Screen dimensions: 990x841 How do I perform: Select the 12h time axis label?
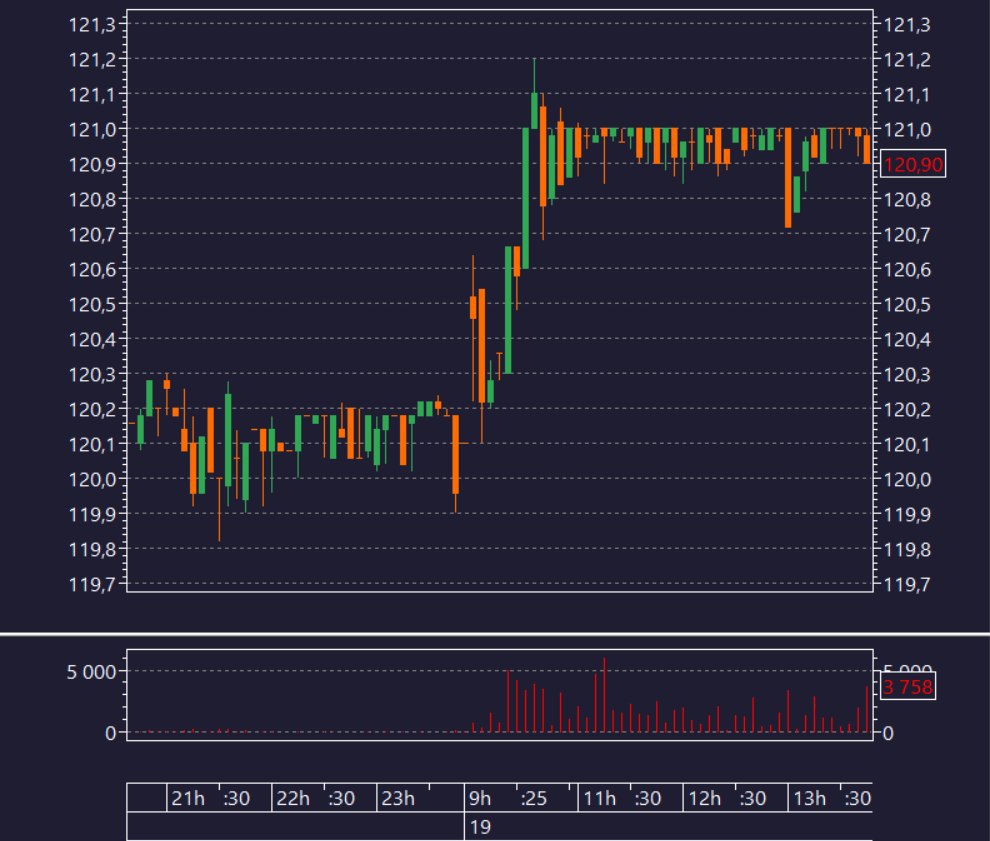click(x=705, y=799)
